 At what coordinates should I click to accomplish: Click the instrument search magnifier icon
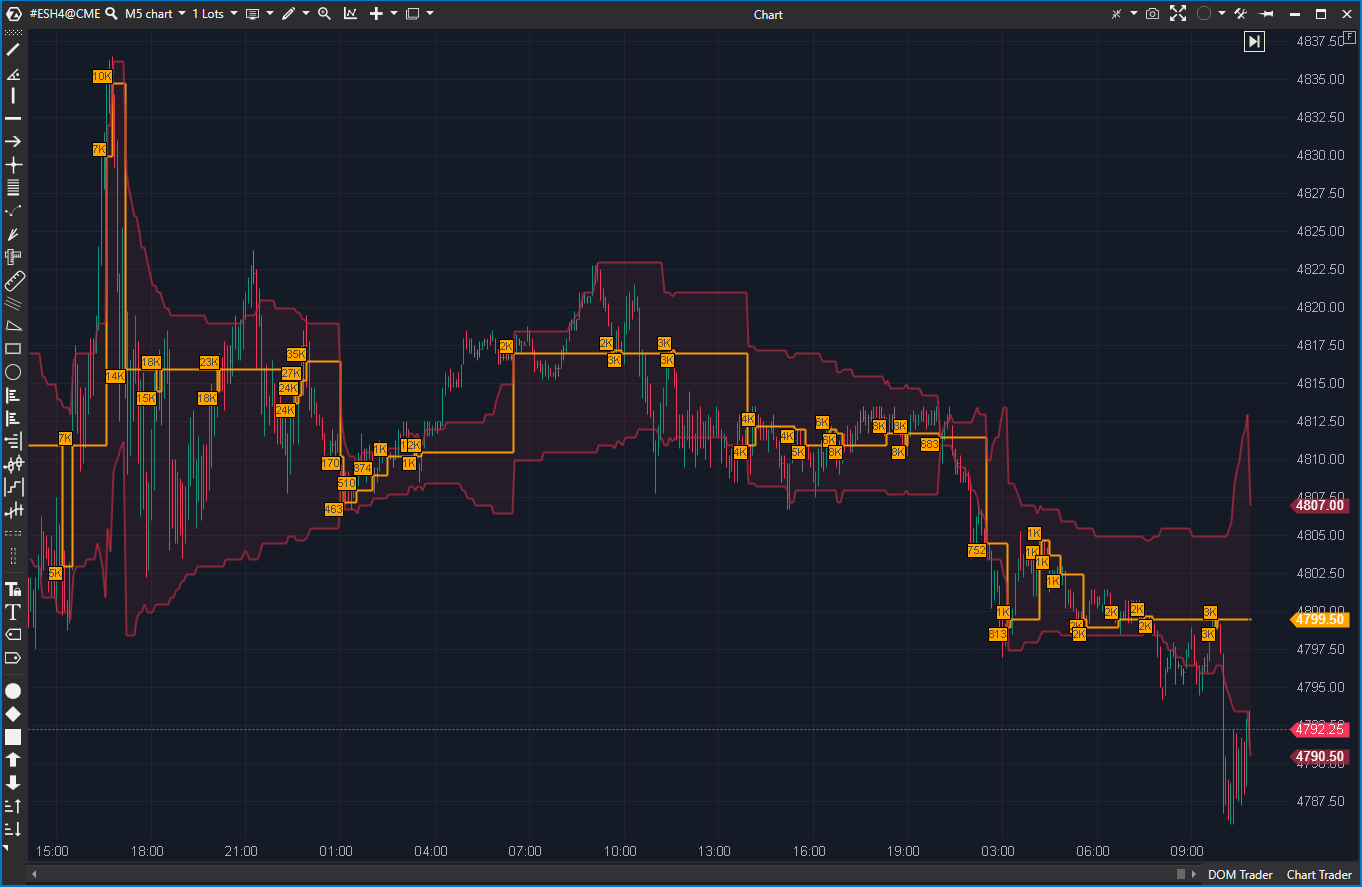coord(111,14)
